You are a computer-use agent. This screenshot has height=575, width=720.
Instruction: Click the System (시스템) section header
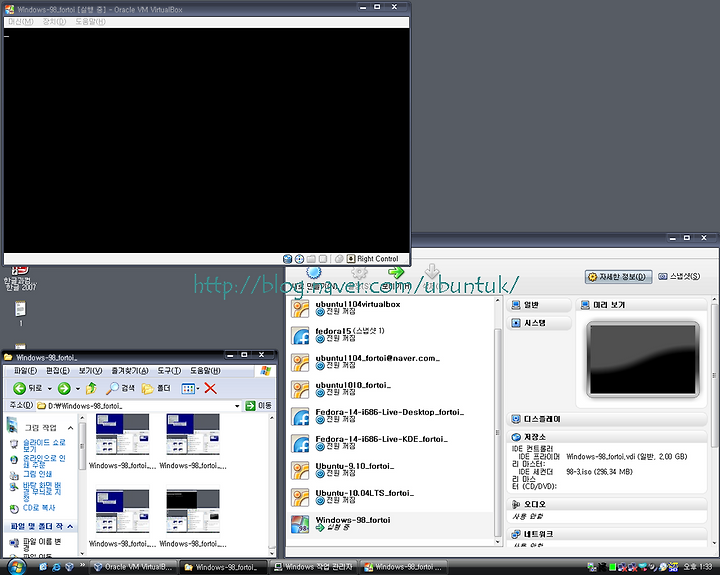coord(539,323)
